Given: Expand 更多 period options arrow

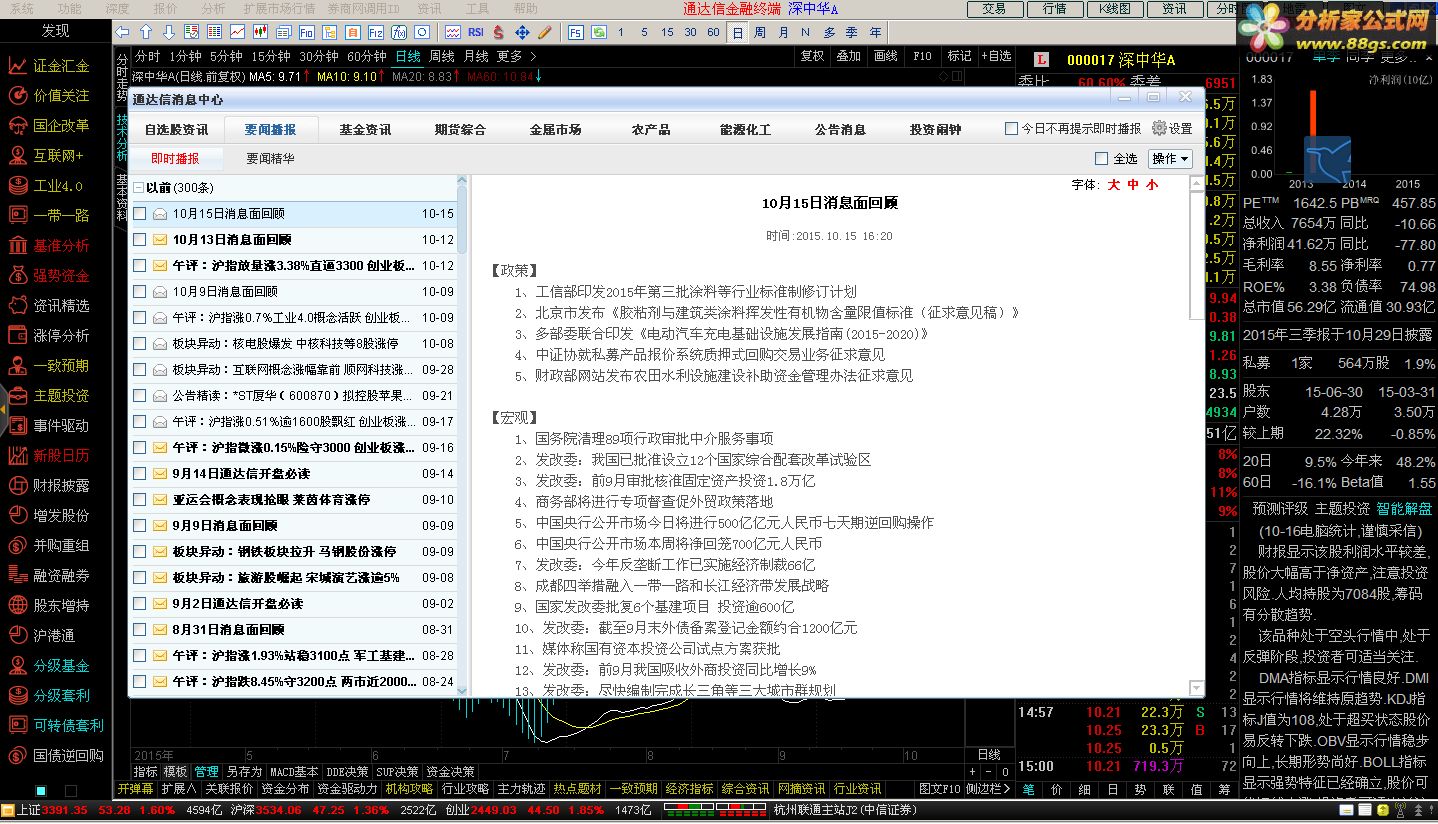Looking at the screenshot, I should point(534,57).
